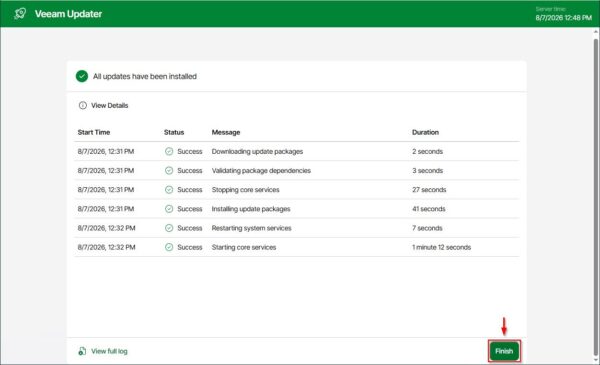Select the Installing update packages message
Screen dimensions: 600x365
[x=251, y=209]
